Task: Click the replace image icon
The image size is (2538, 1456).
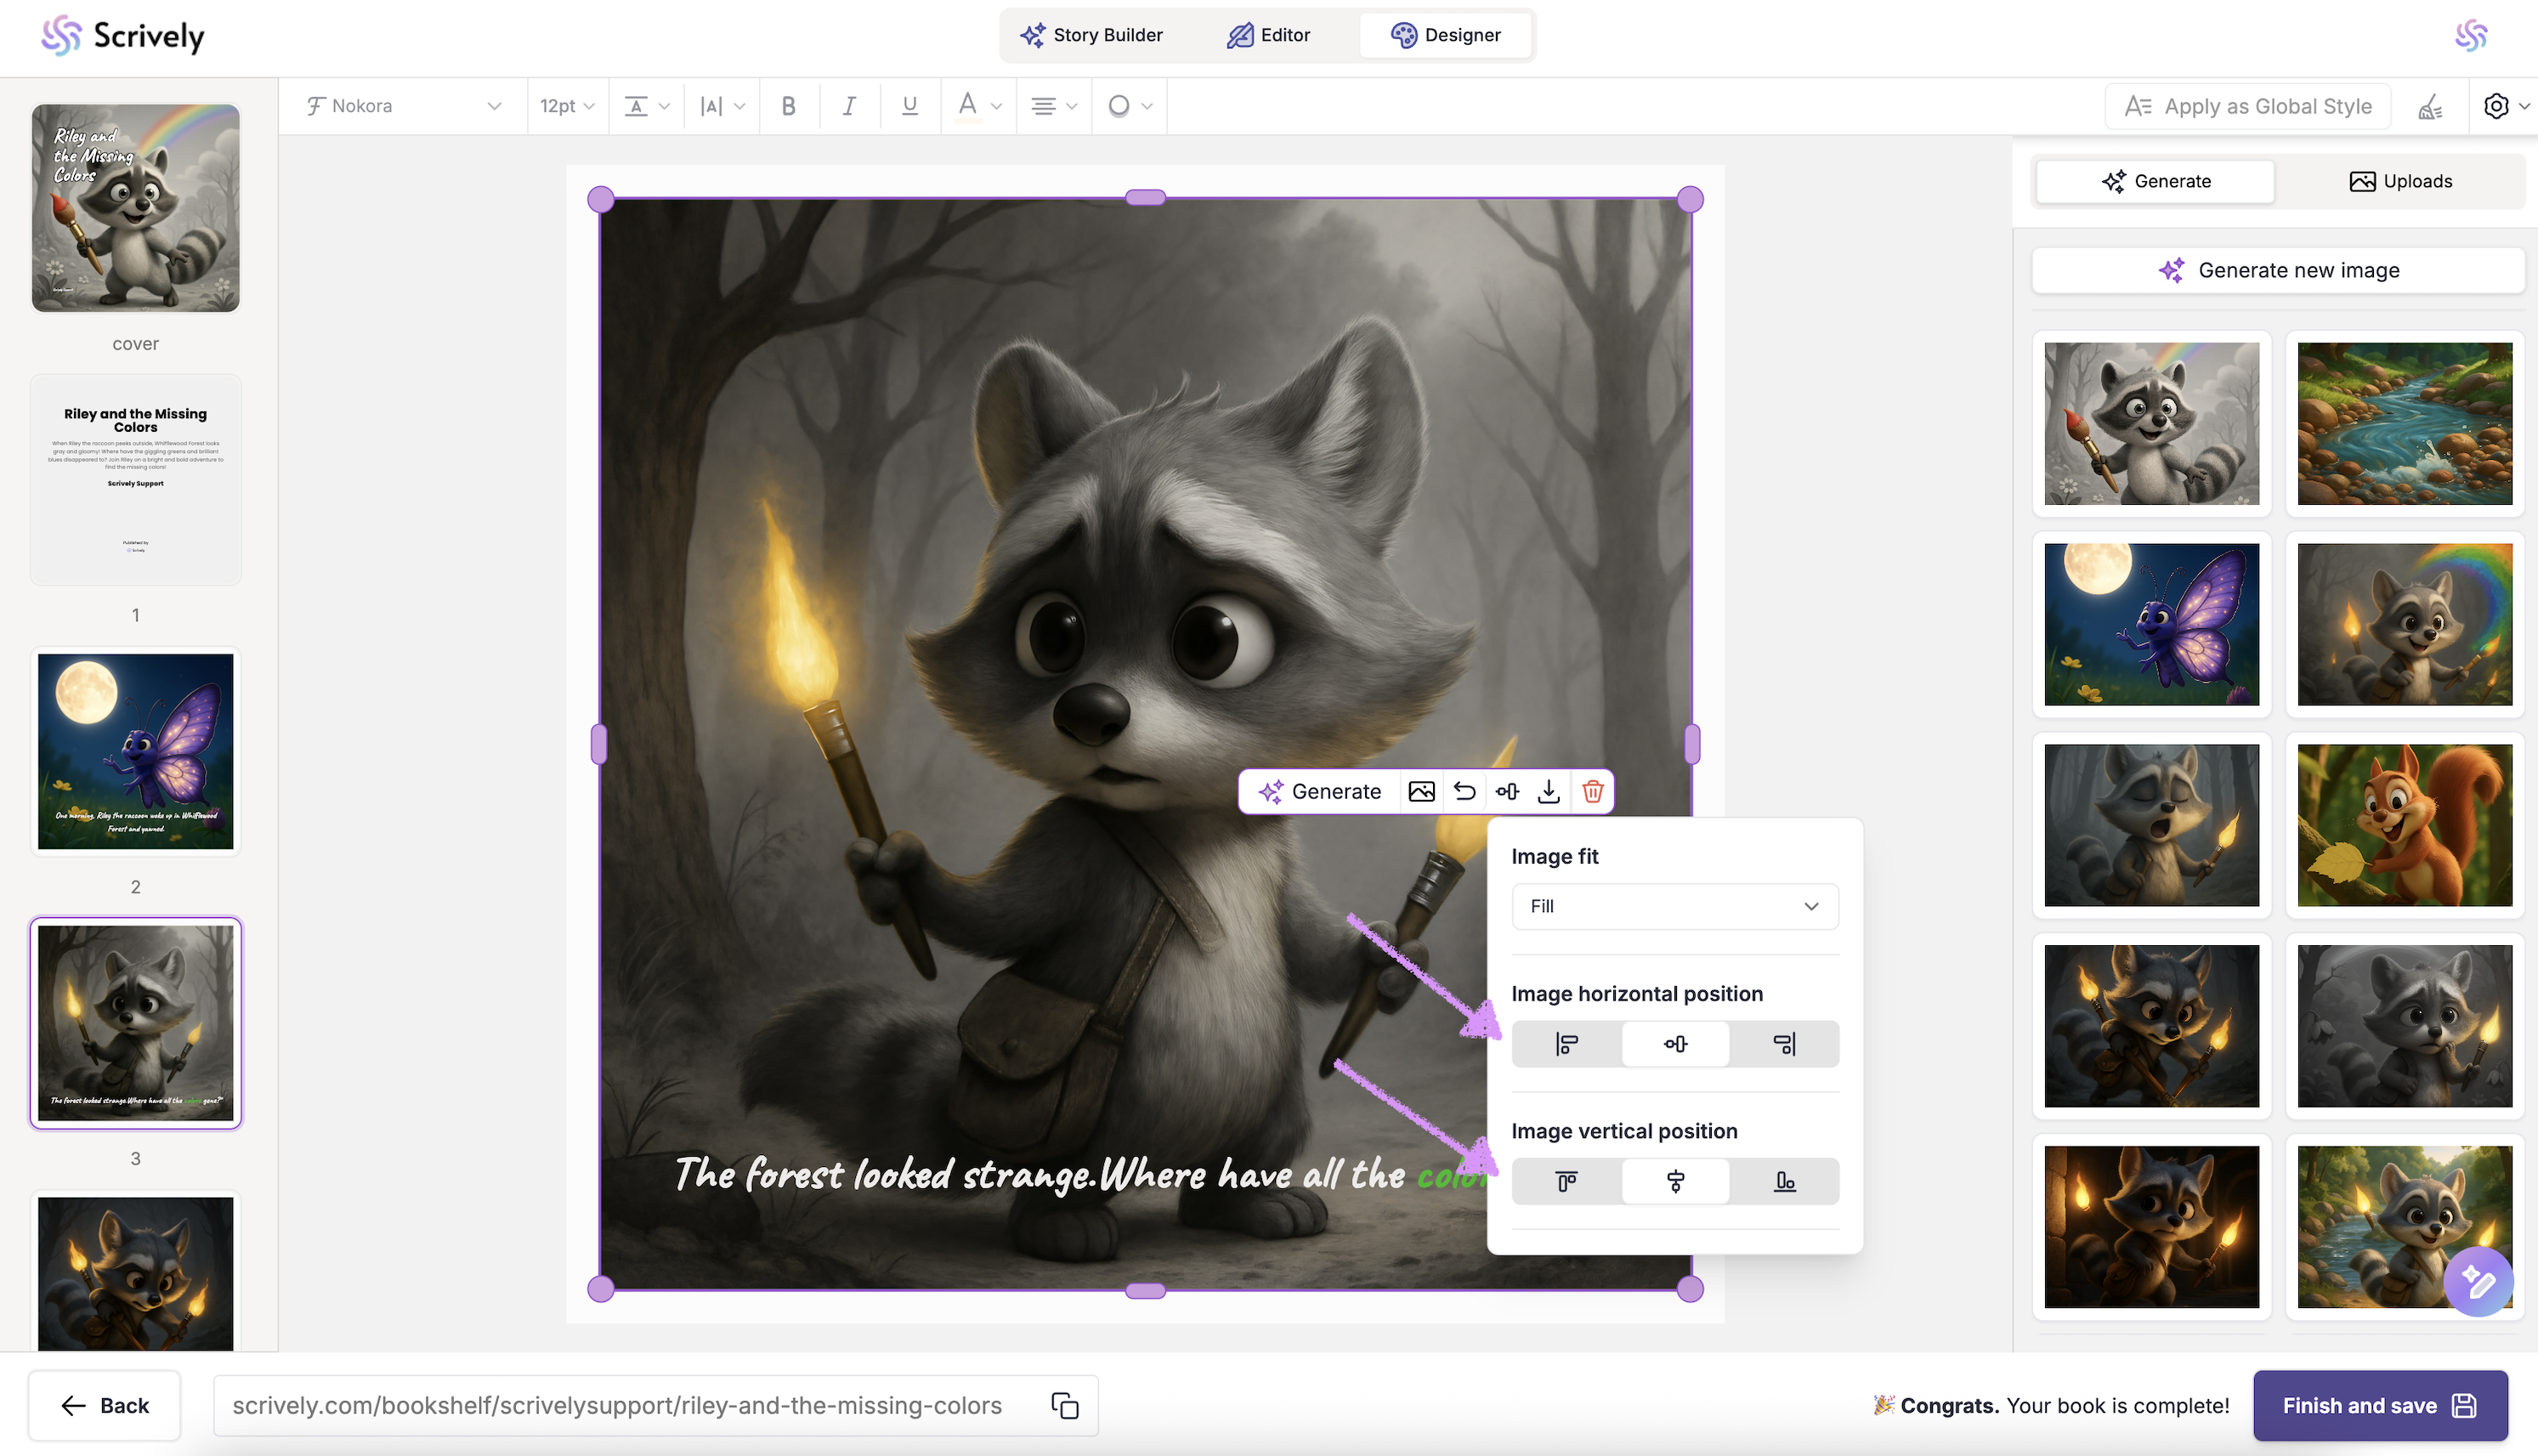Action: (x=1421, y=791)
